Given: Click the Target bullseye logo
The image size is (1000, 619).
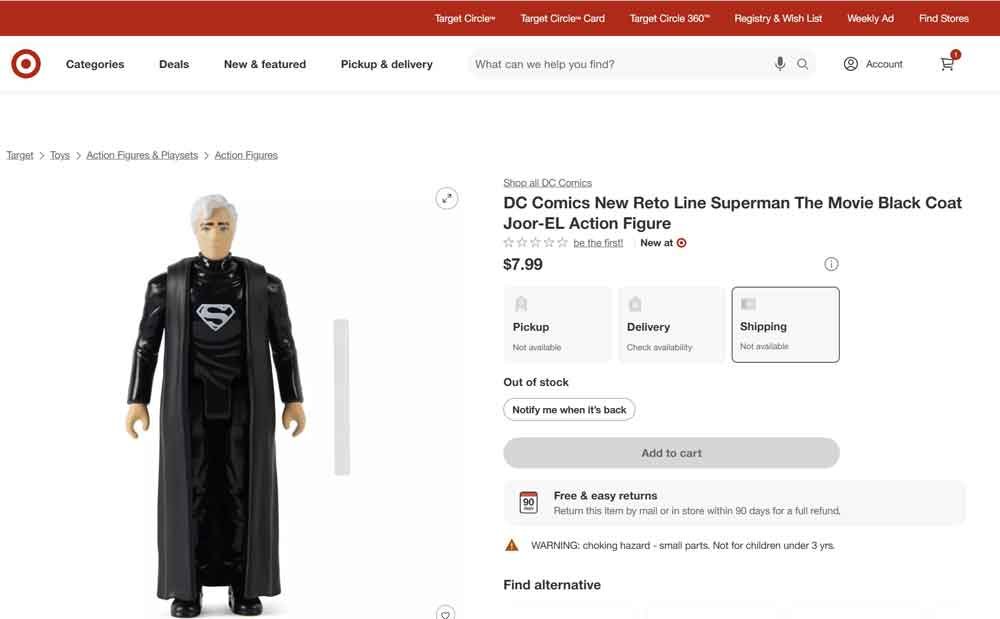Looking at the screenshot, I should [26, 64].
